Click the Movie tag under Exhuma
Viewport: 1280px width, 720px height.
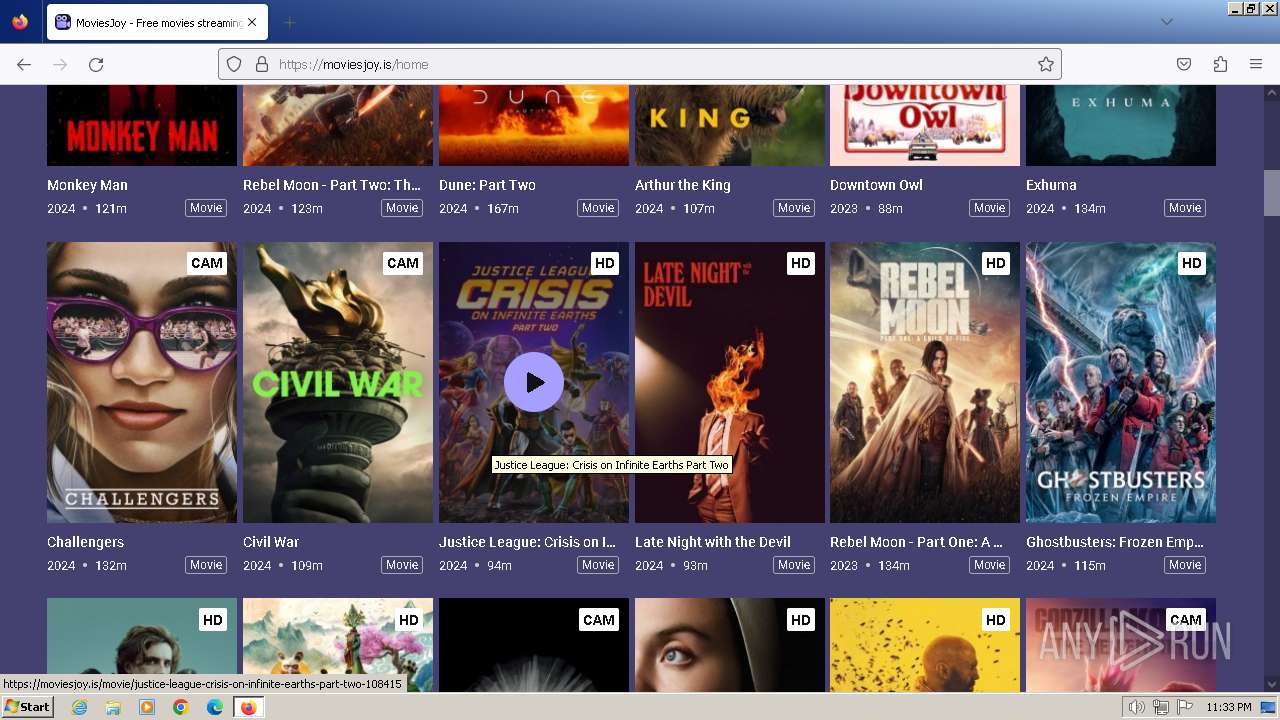click(x=1185, y=208)
